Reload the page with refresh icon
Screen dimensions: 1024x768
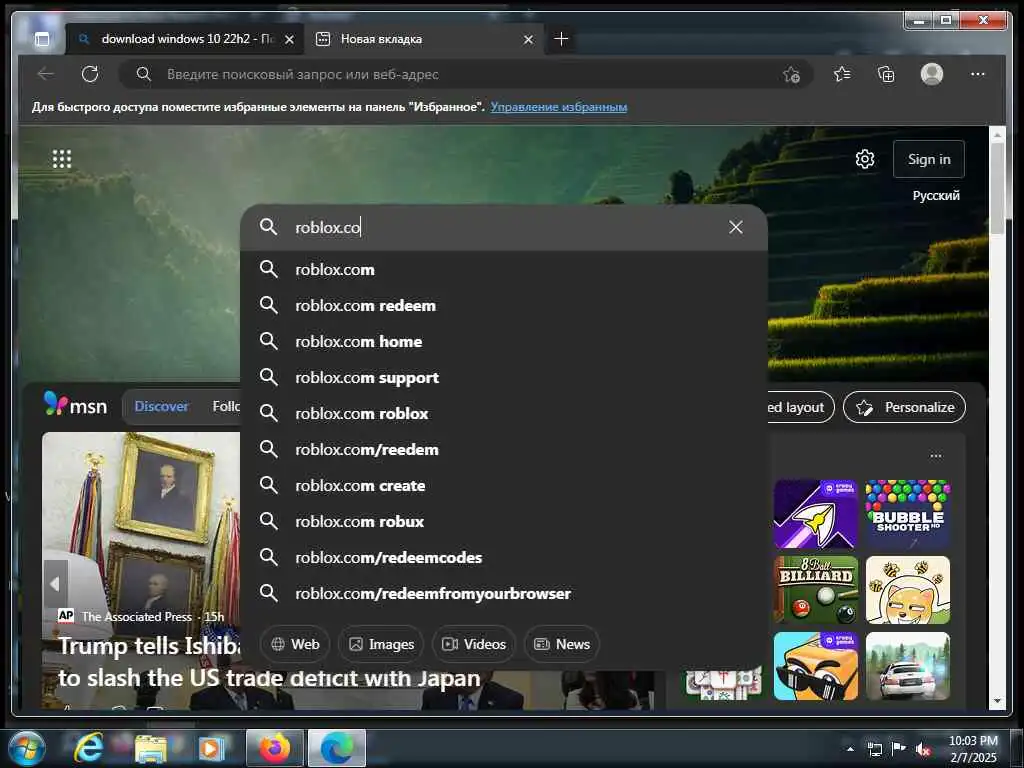coord(90,74)
